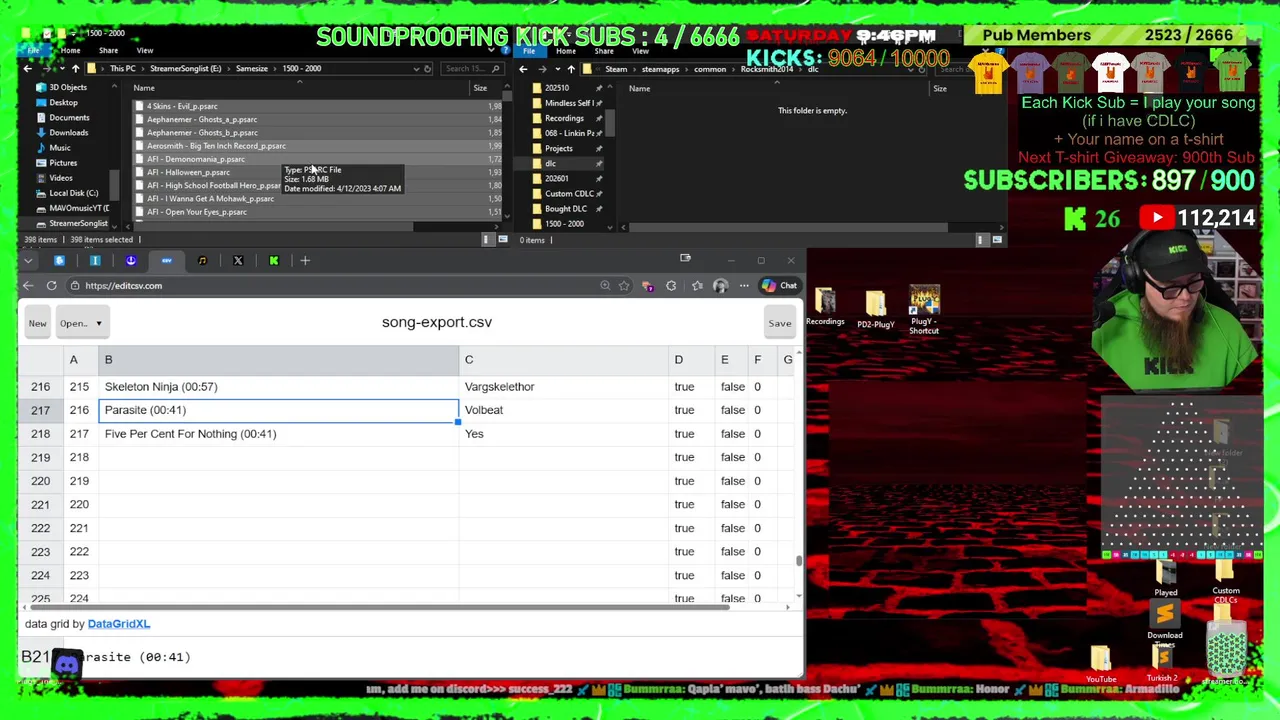
Task: Switch to the music note browser tab
Action: coord(202,261)
